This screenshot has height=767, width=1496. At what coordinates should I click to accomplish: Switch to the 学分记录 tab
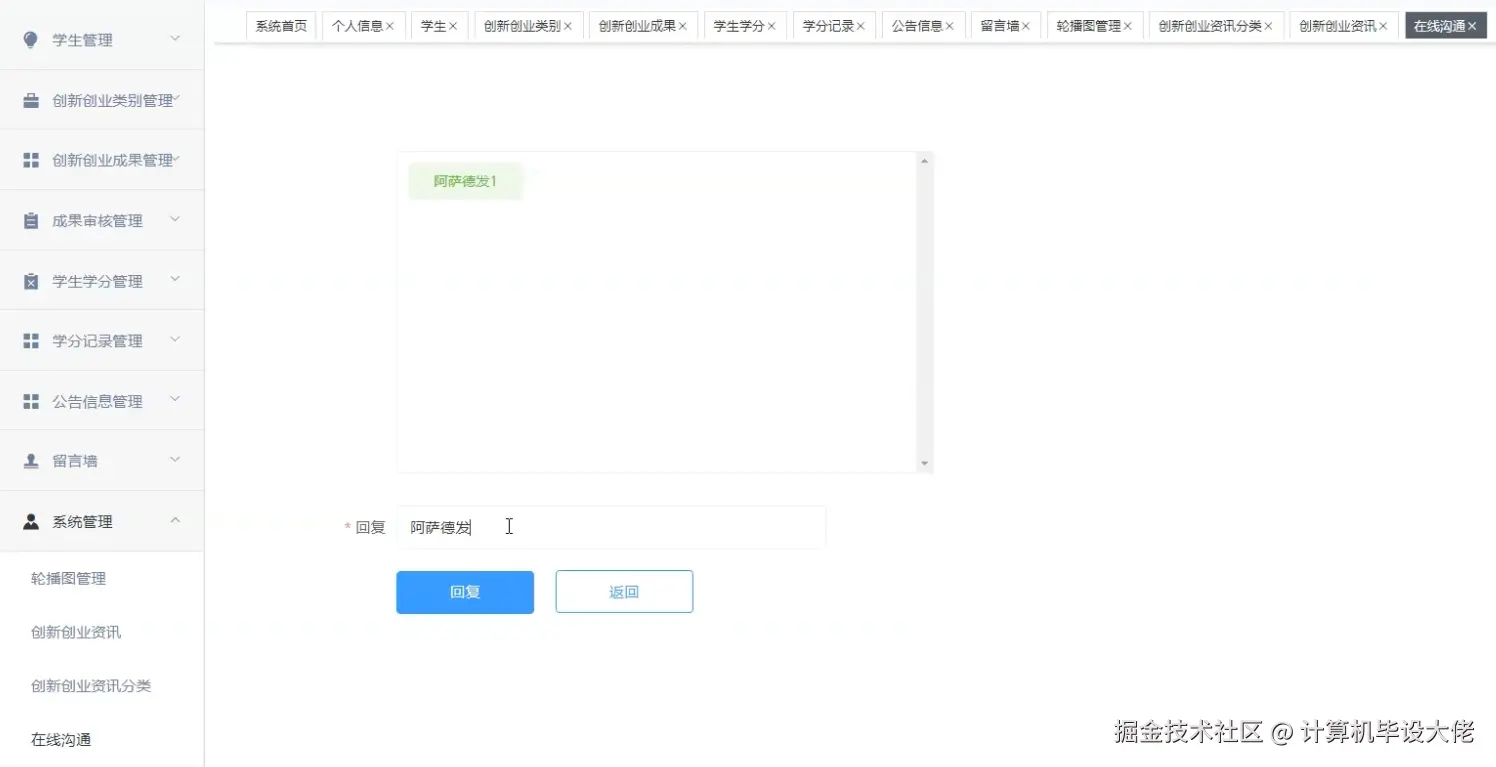point(827,25)
